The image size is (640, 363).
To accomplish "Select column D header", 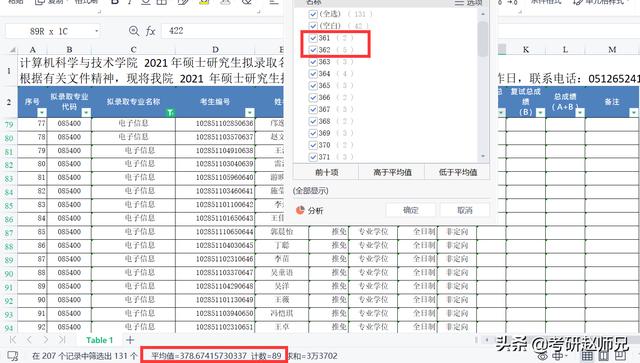I will tap(215, 49).
